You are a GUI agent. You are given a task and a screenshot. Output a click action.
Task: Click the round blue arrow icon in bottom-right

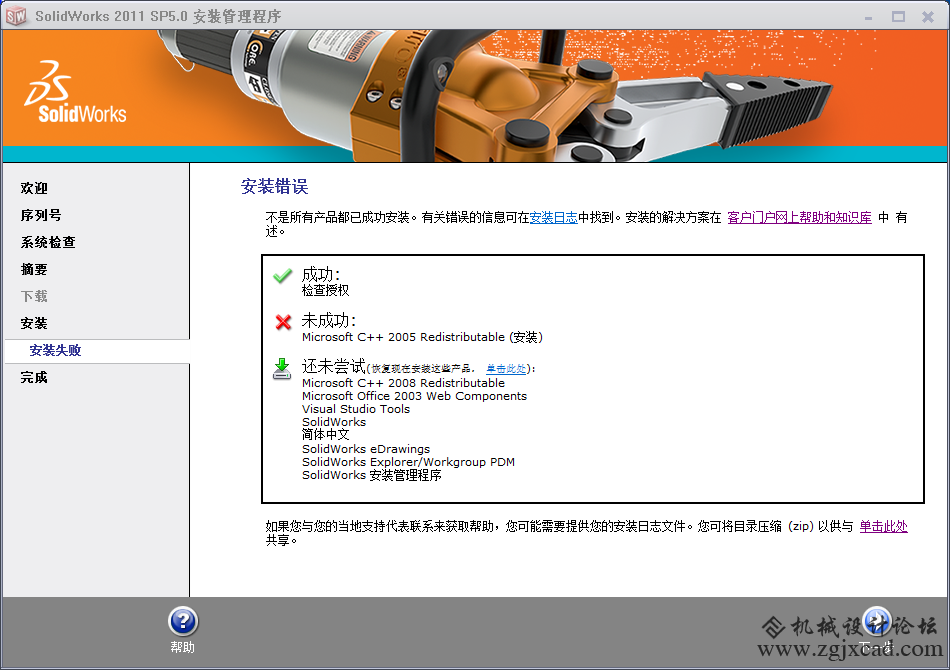click(877, 622)
